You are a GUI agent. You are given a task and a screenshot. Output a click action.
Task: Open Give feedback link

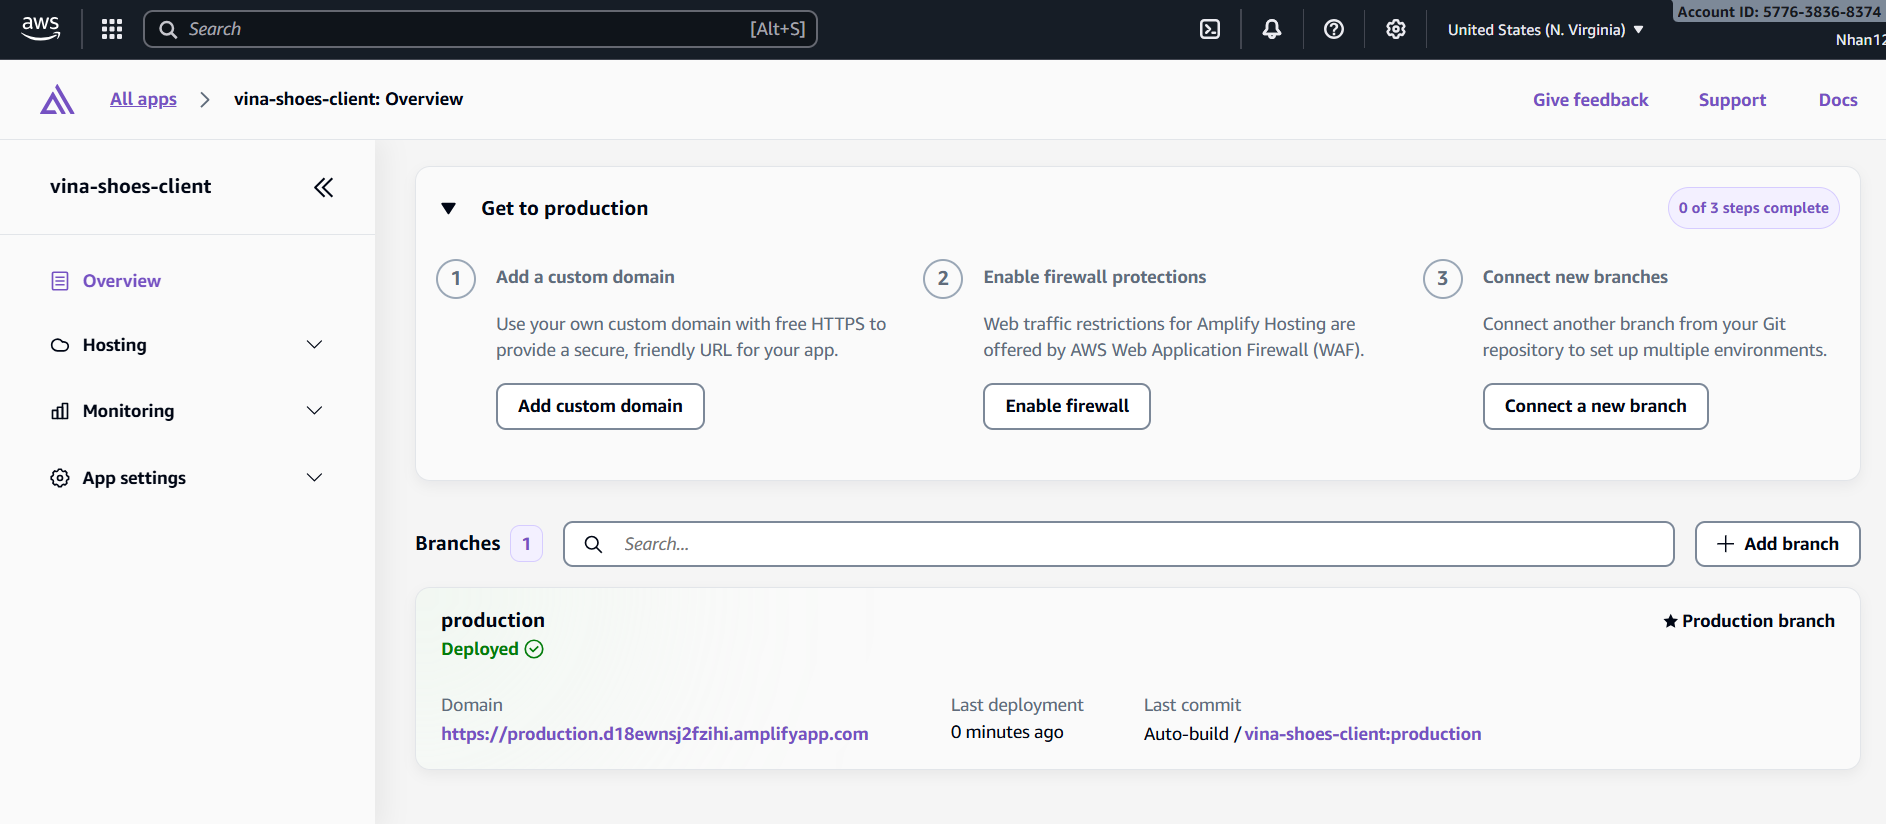pyautogui.click(x=1590, y=100)
